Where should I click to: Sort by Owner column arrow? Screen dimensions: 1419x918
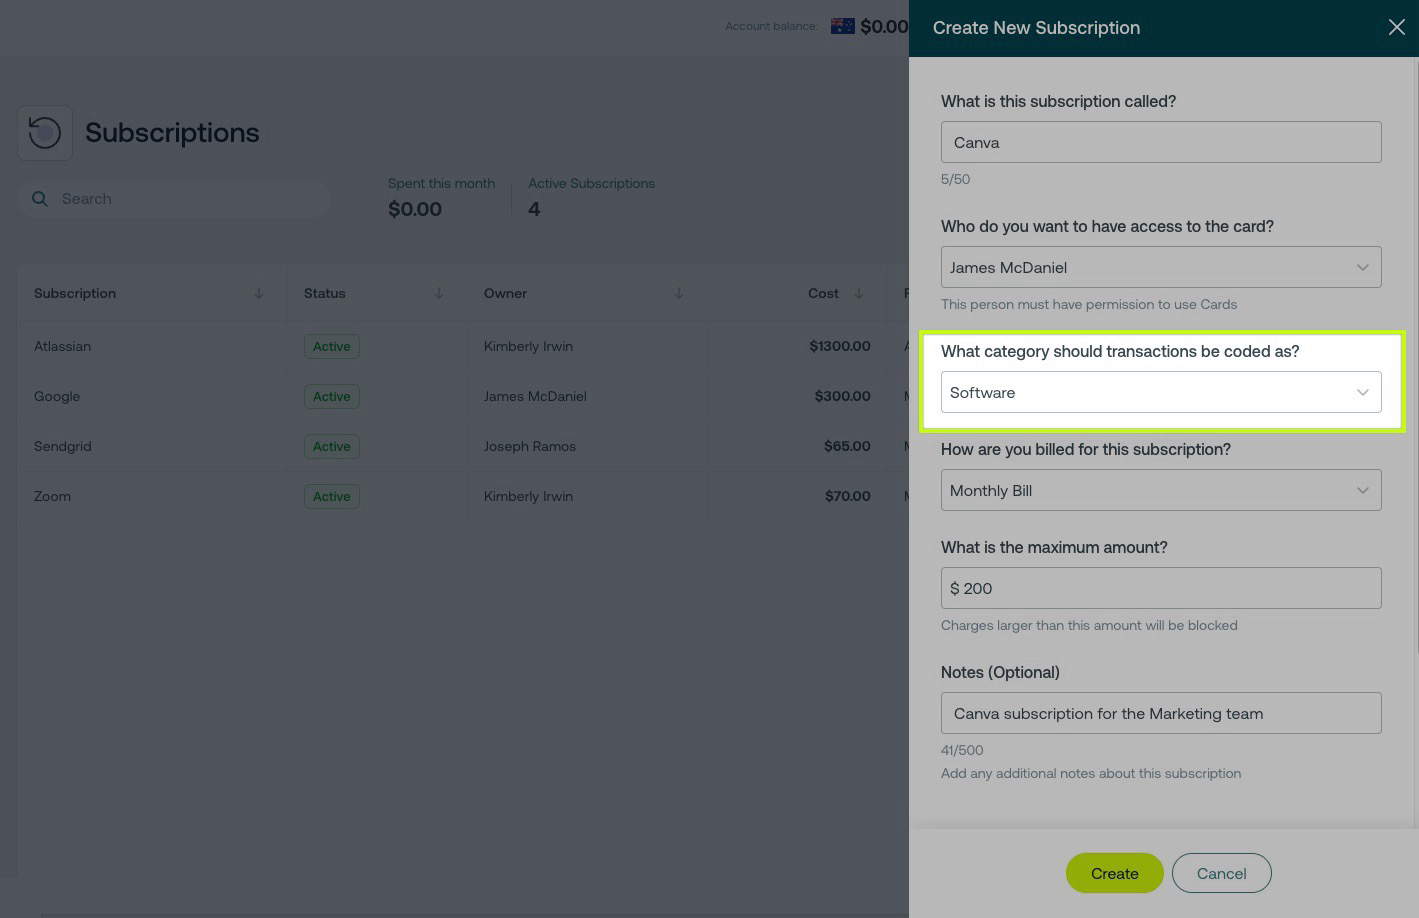click(x=679, y=293)
